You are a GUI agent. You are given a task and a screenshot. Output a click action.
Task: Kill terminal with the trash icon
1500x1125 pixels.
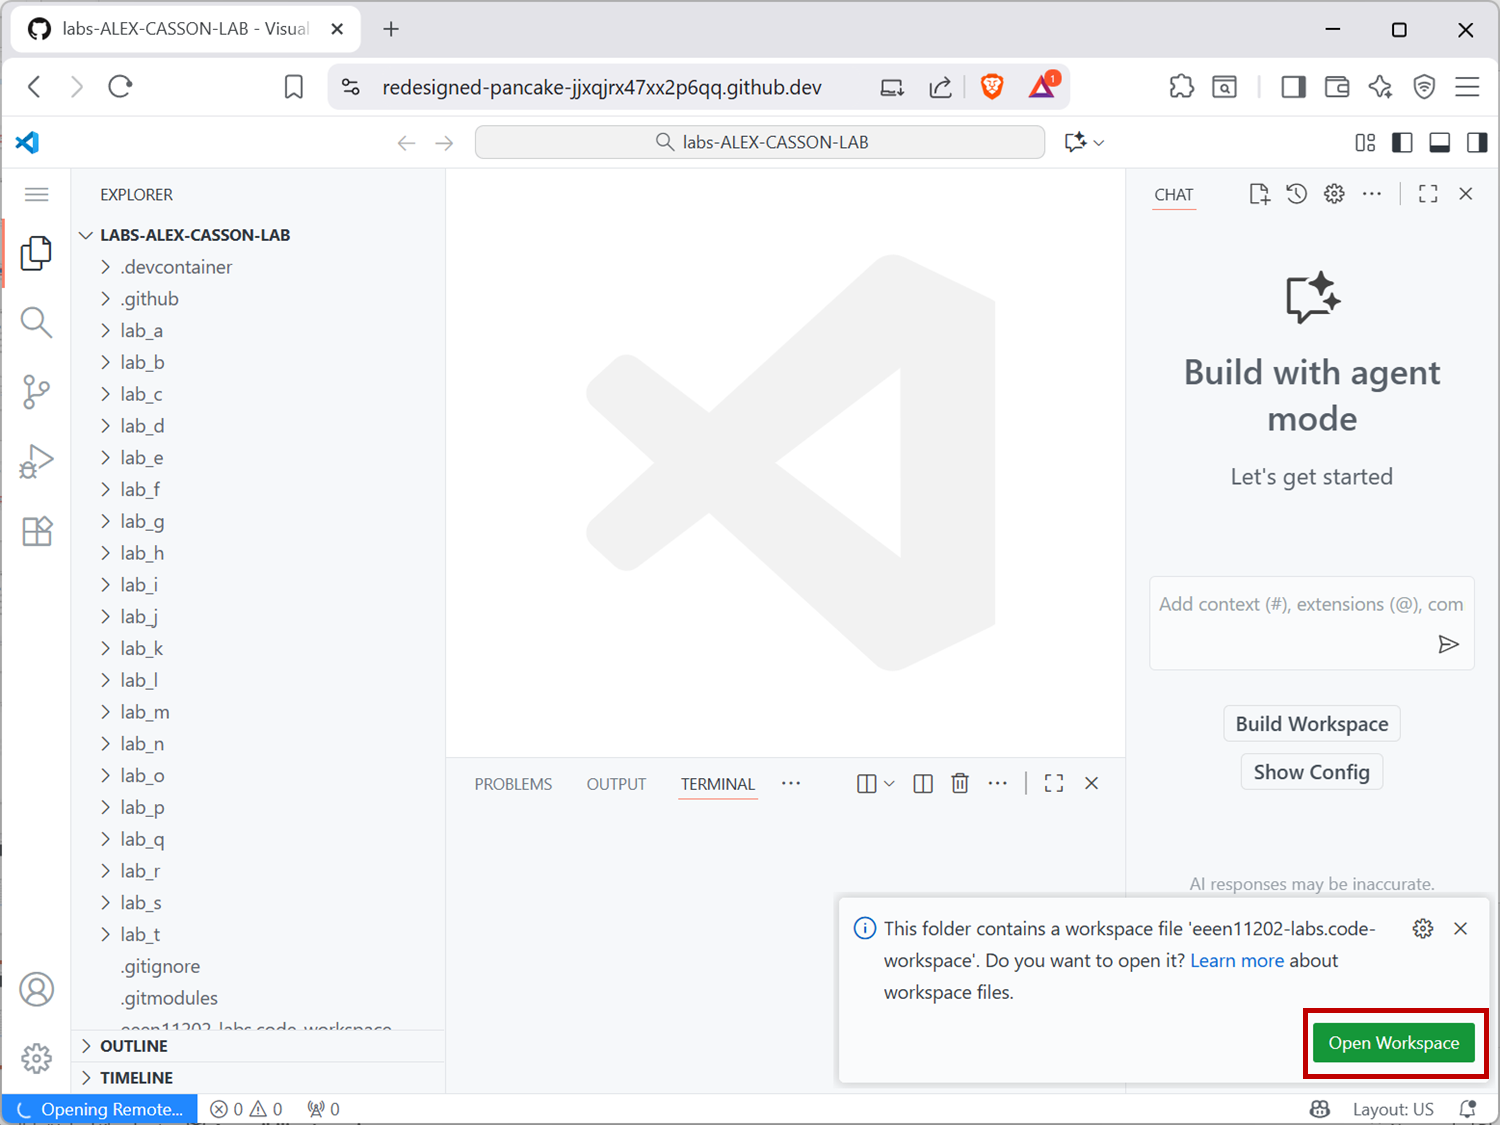pos(960,784)
